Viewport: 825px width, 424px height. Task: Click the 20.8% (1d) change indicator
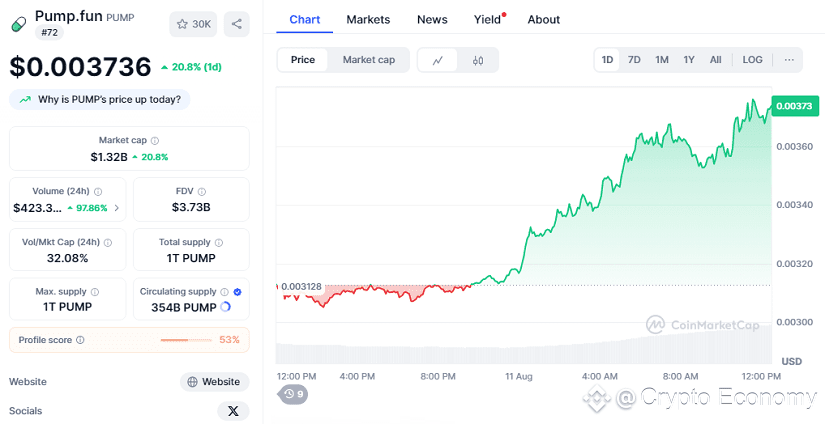point(191,67)
